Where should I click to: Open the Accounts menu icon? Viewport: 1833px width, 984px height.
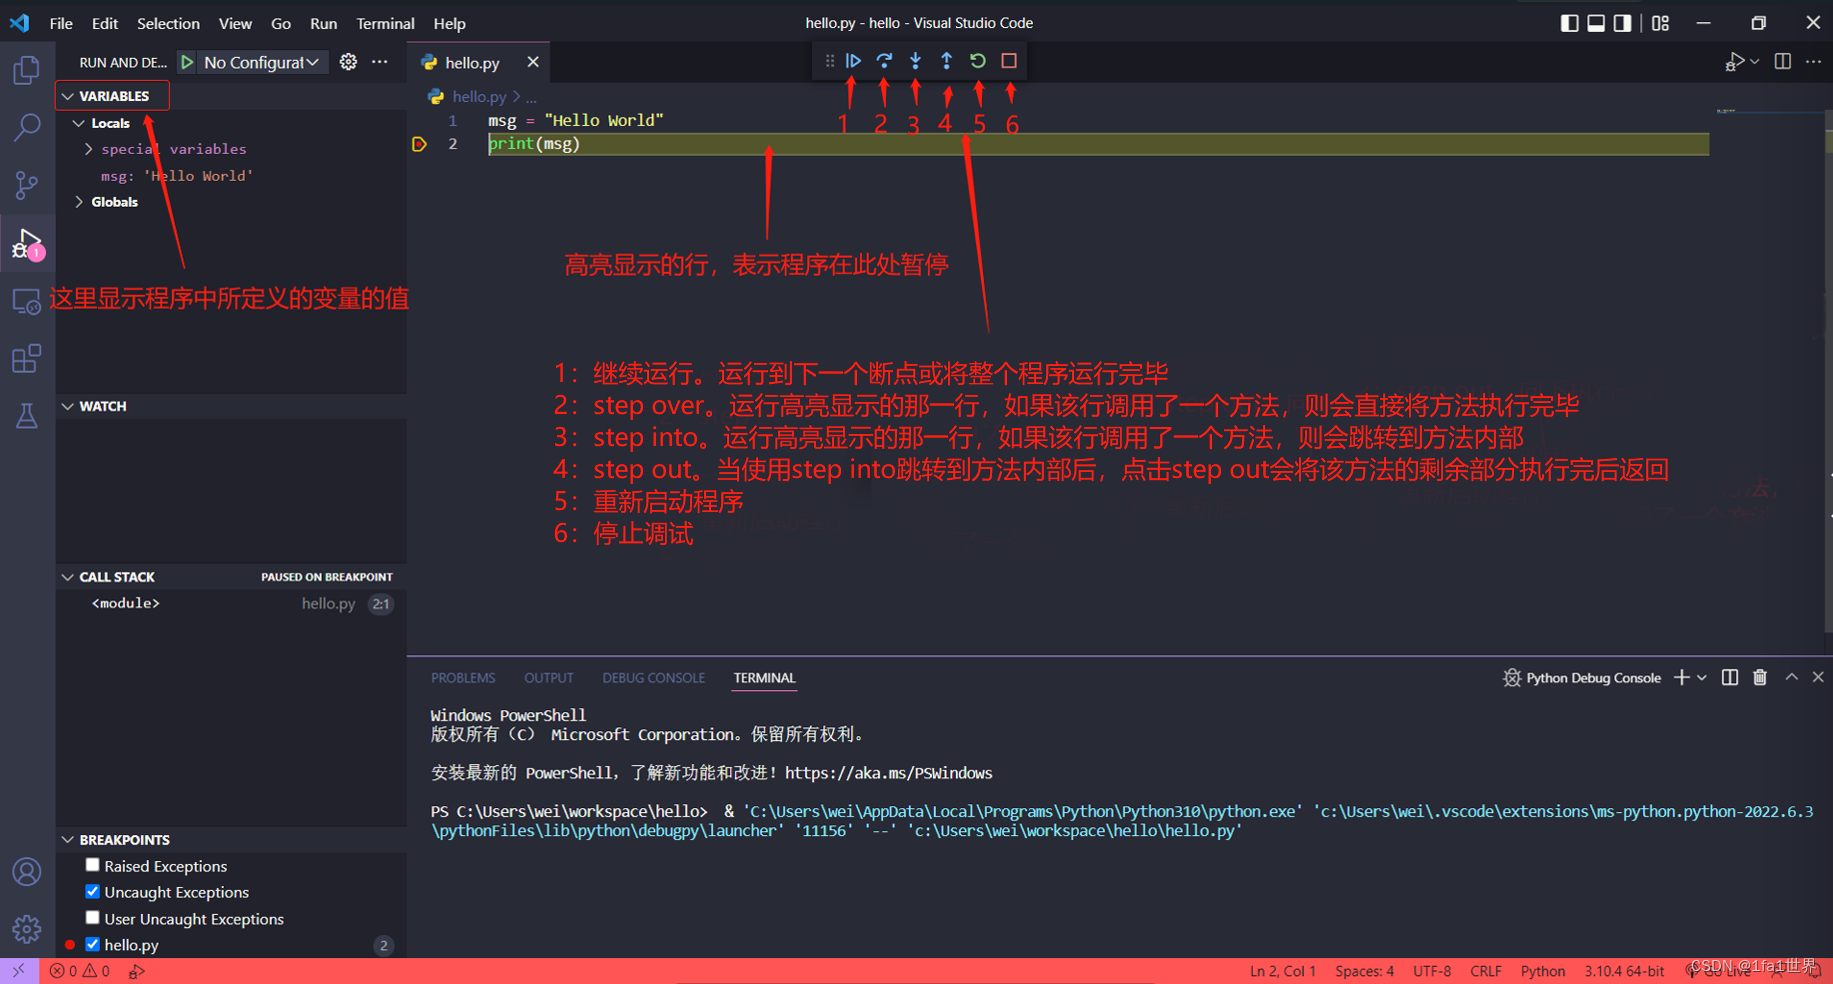pyautogui.click(x=27, y=872)
